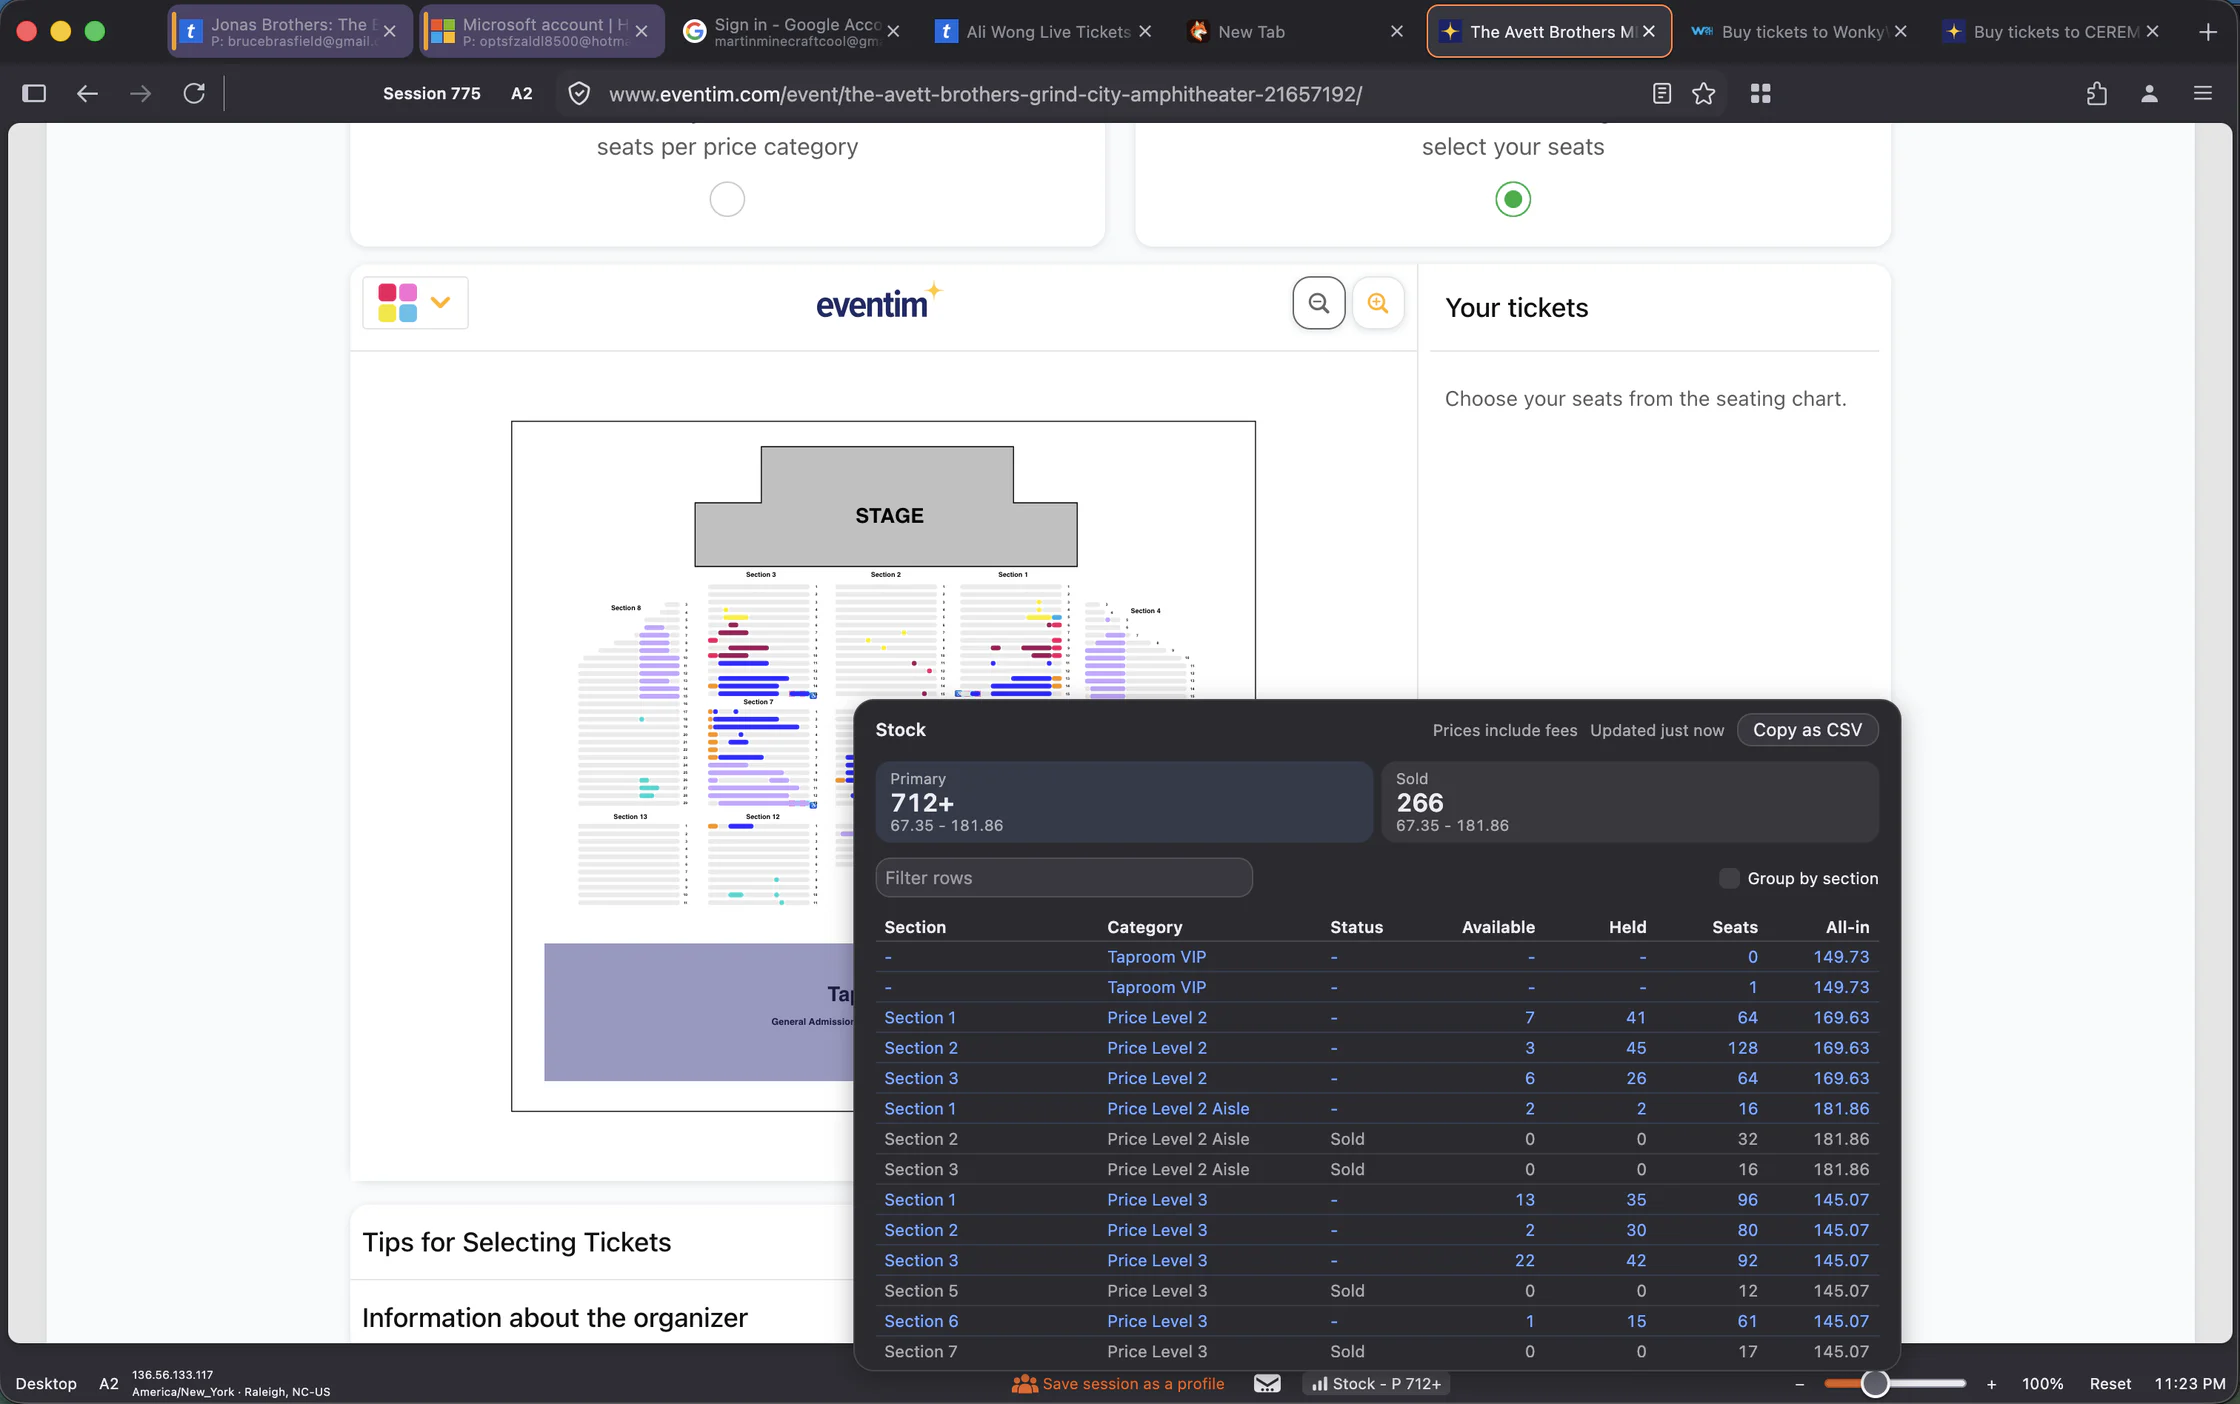Enable the Group by section checkbox
Screen dimensions: 2240x1404
coord(1729,878)
